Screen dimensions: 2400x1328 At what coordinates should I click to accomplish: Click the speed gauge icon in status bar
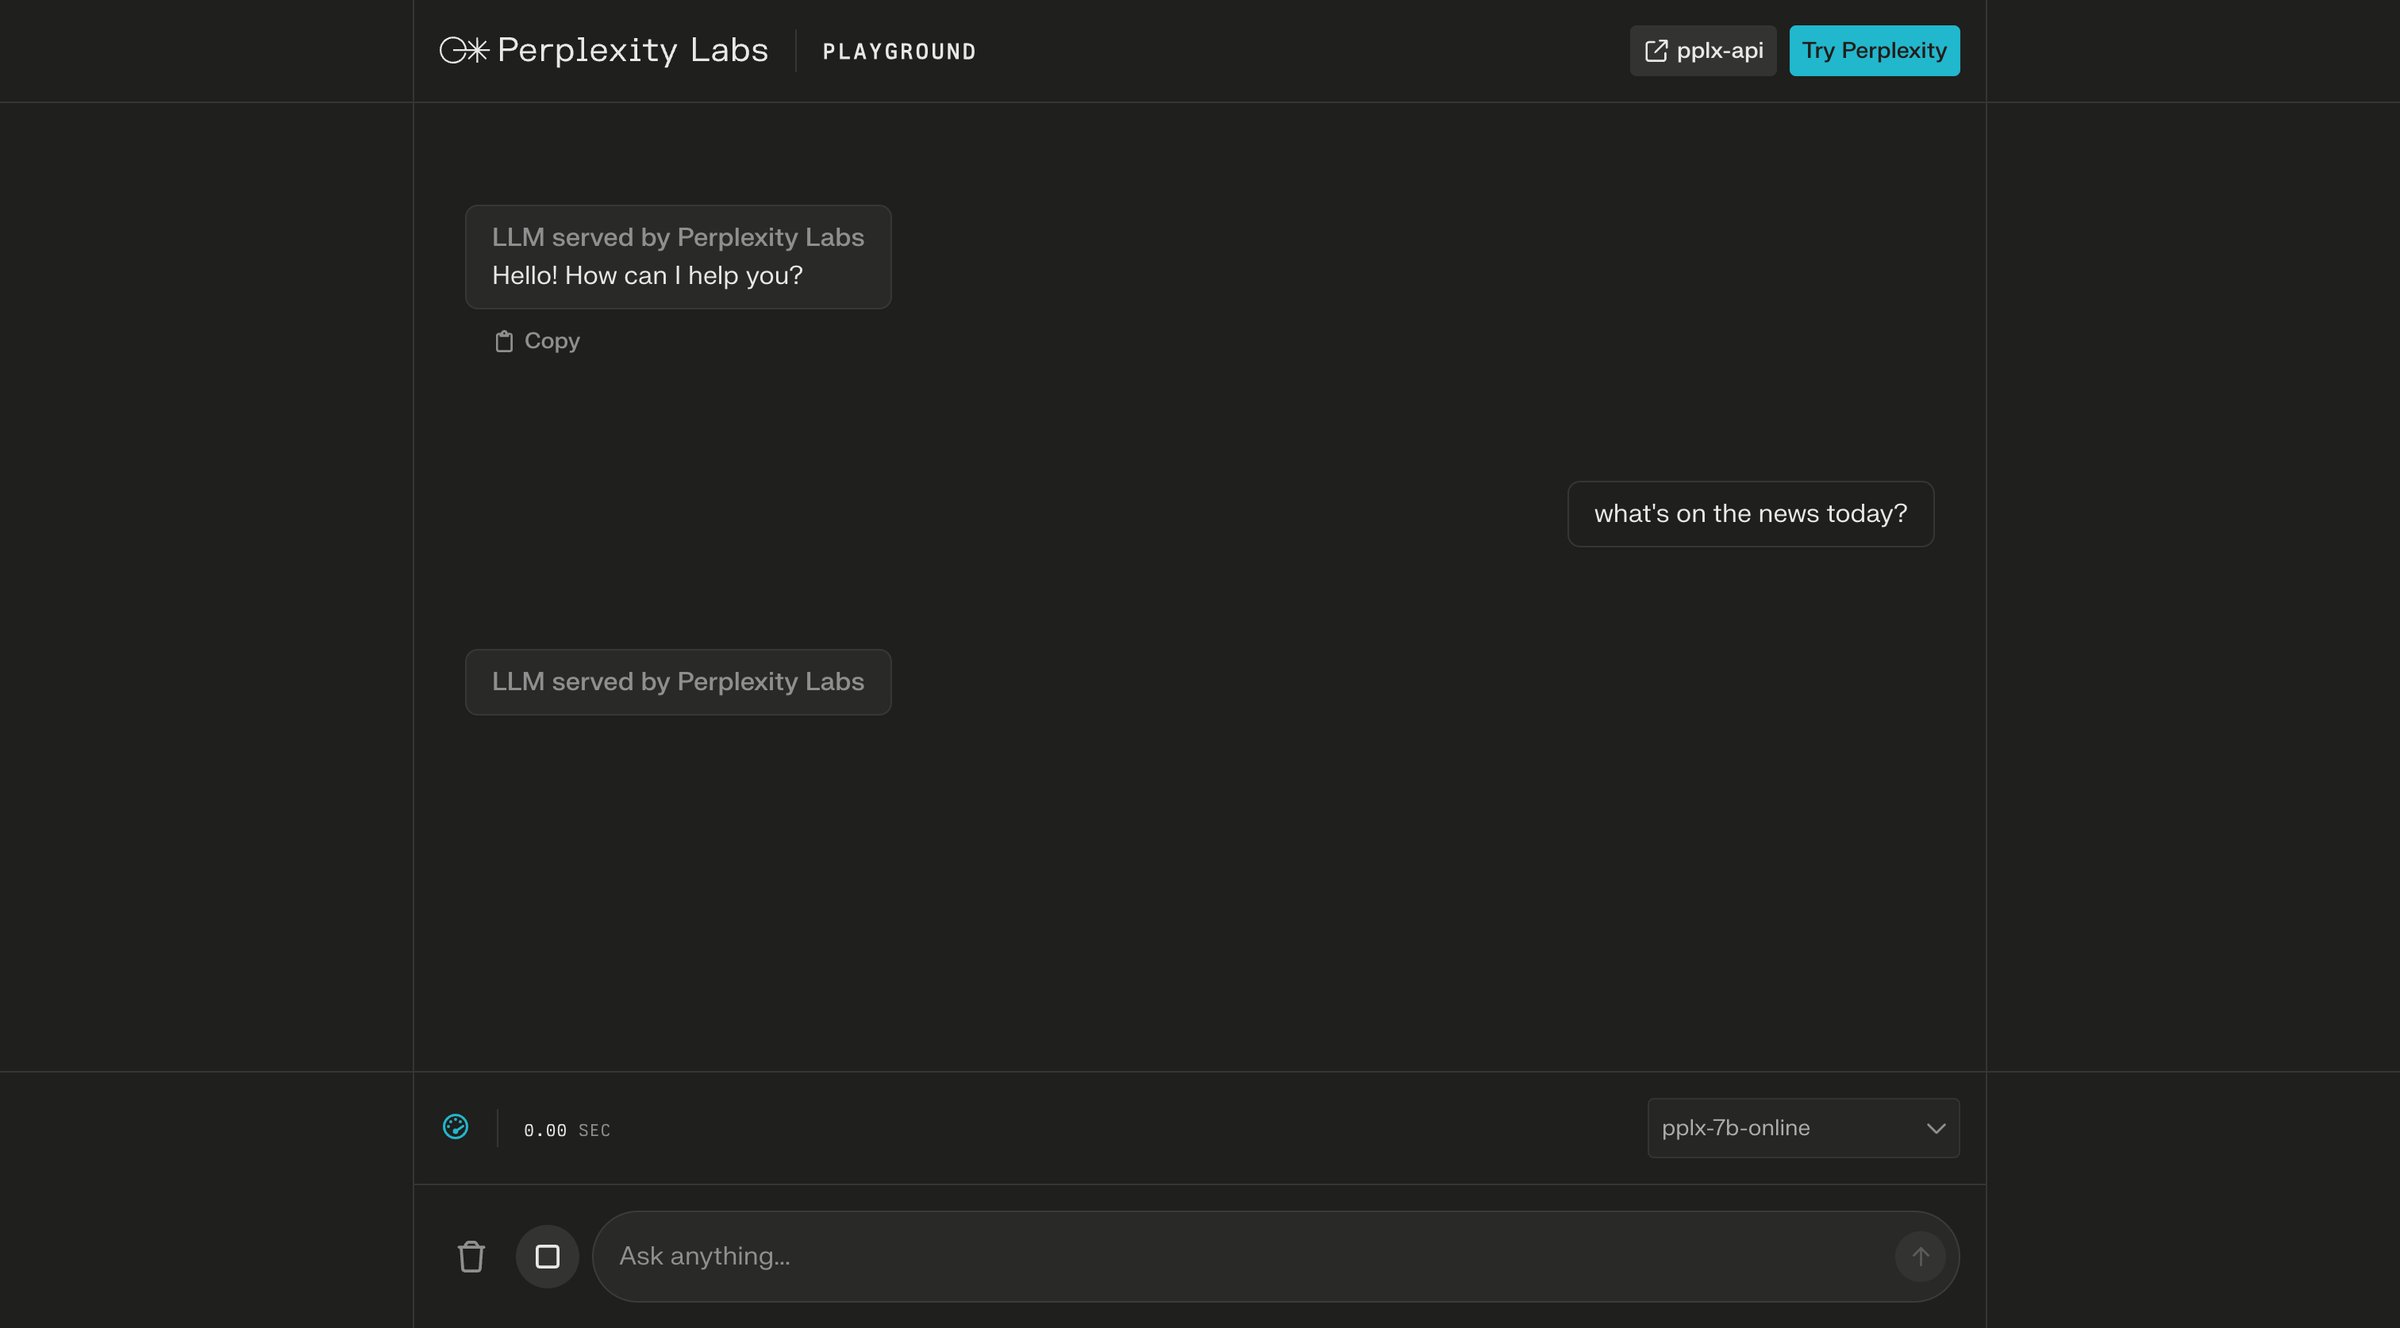point(455,1127)
